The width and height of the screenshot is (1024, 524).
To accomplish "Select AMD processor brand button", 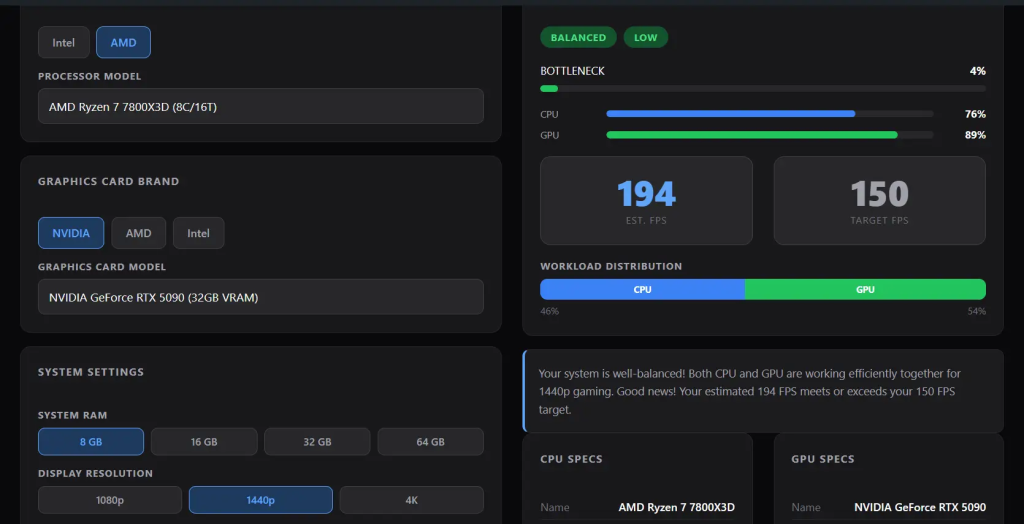I will [x=123, y=42].
